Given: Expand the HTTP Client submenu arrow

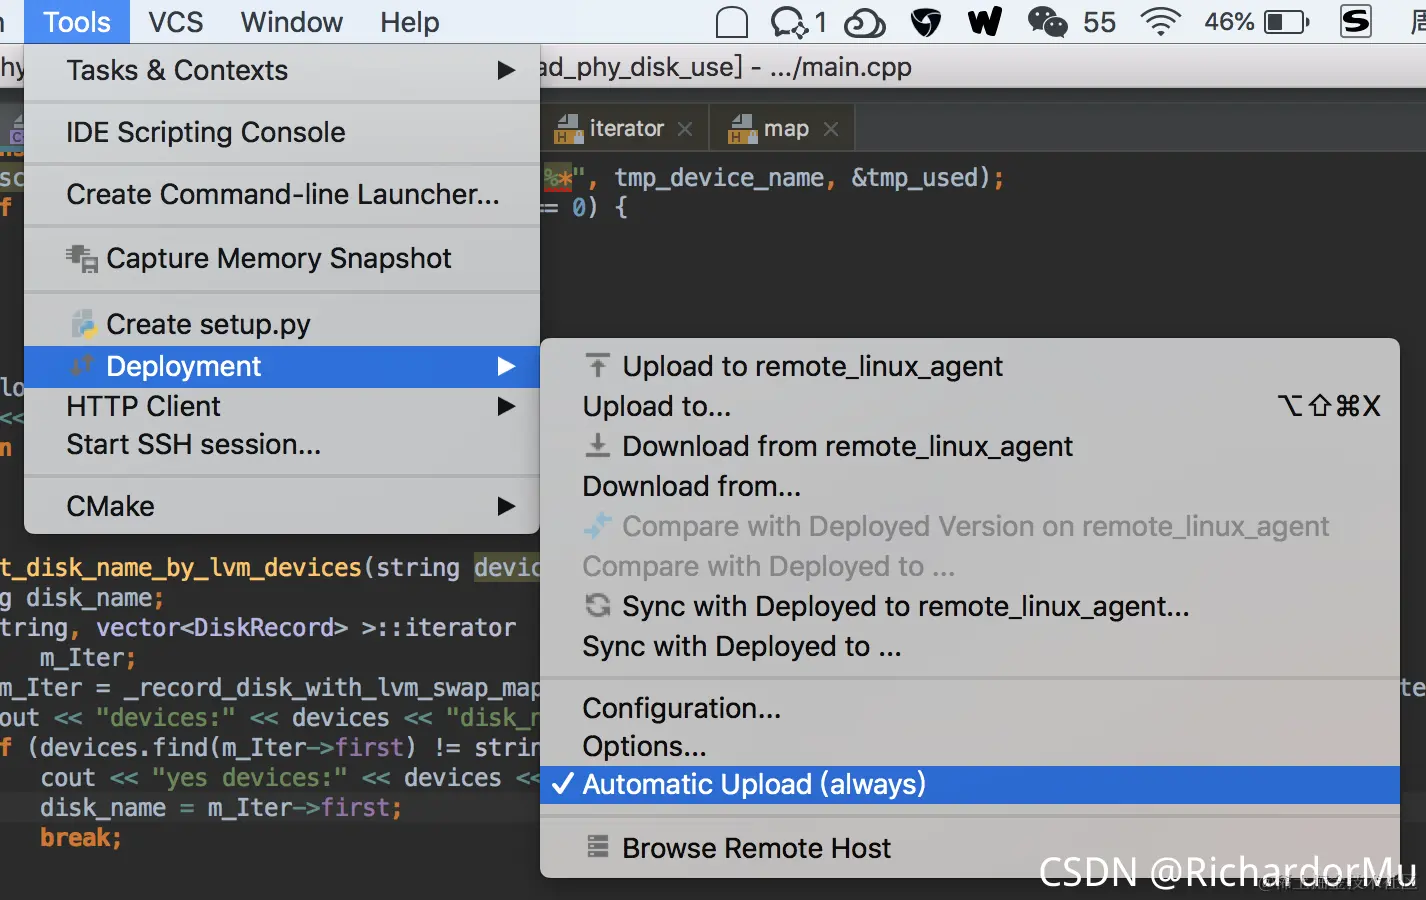Looking at the screenshot, I should pyautogui.click(x=506, y=406).
